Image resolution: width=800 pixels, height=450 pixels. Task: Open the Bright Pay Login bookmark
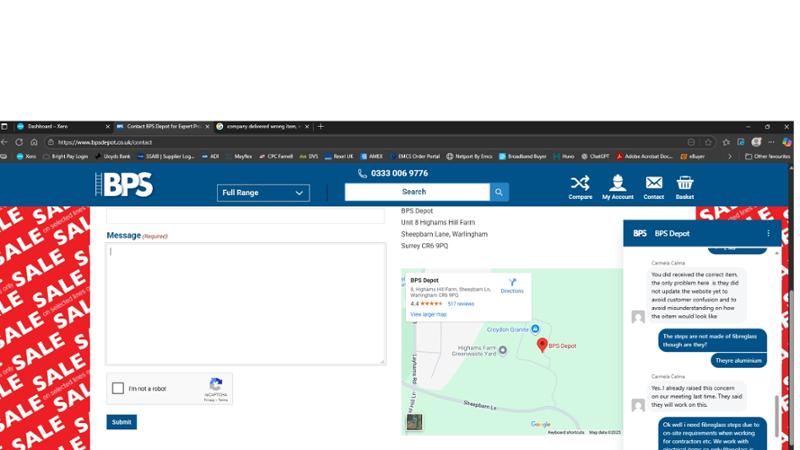pyautogui.click(x=66, y=157)
